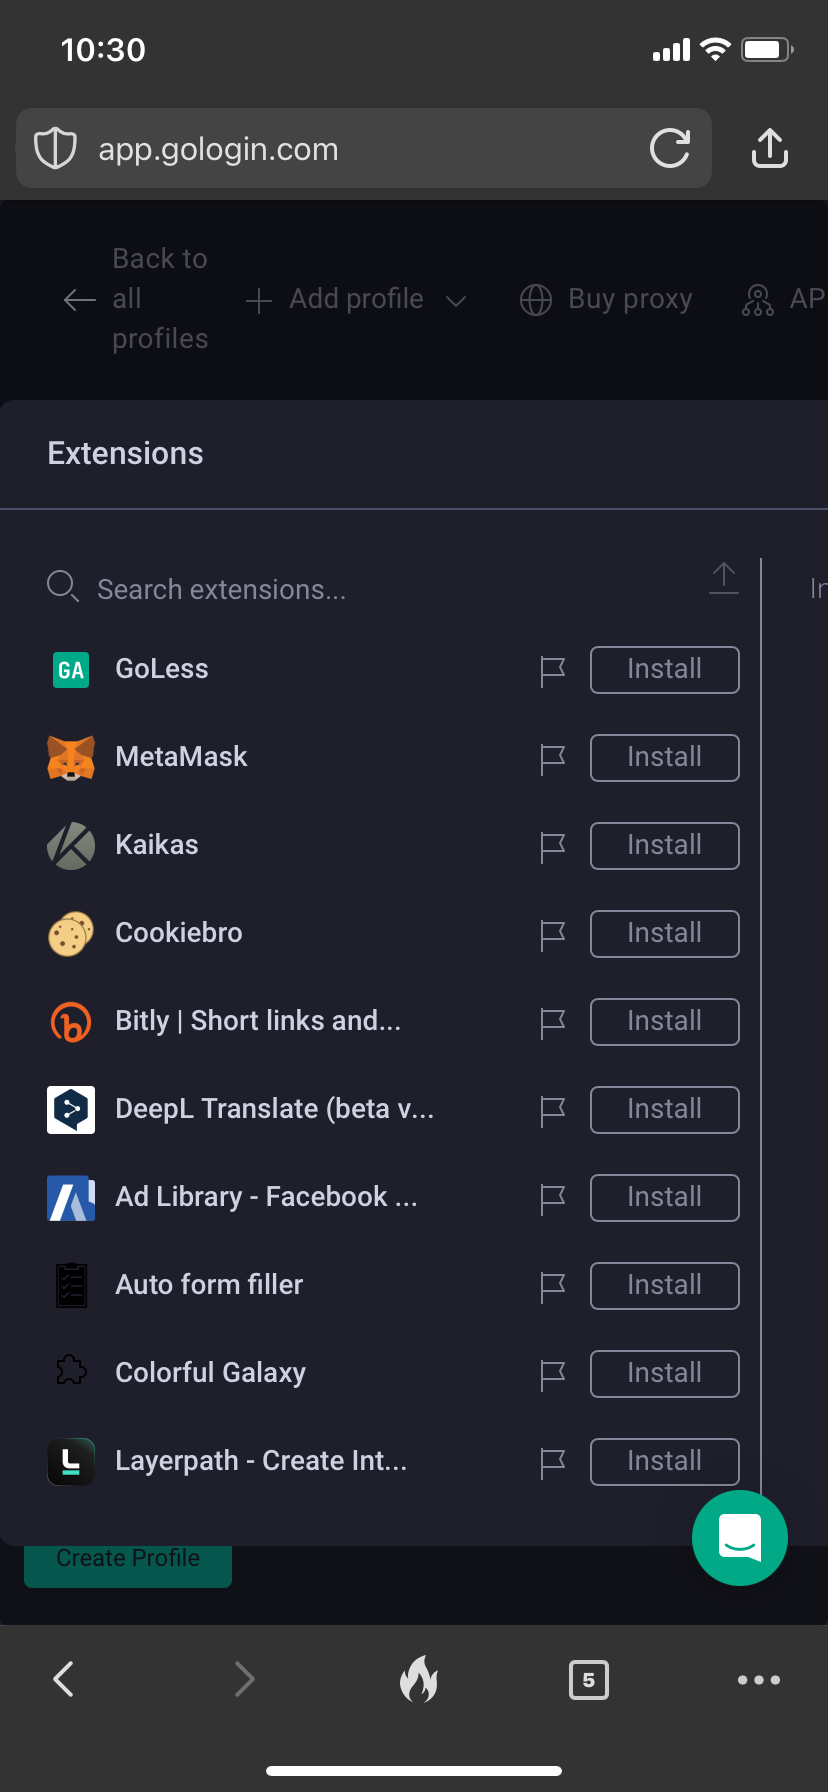Screen dimensions: 828x1792
Task: Click the MetaMask fox icon
Action: tap(71, 758)
